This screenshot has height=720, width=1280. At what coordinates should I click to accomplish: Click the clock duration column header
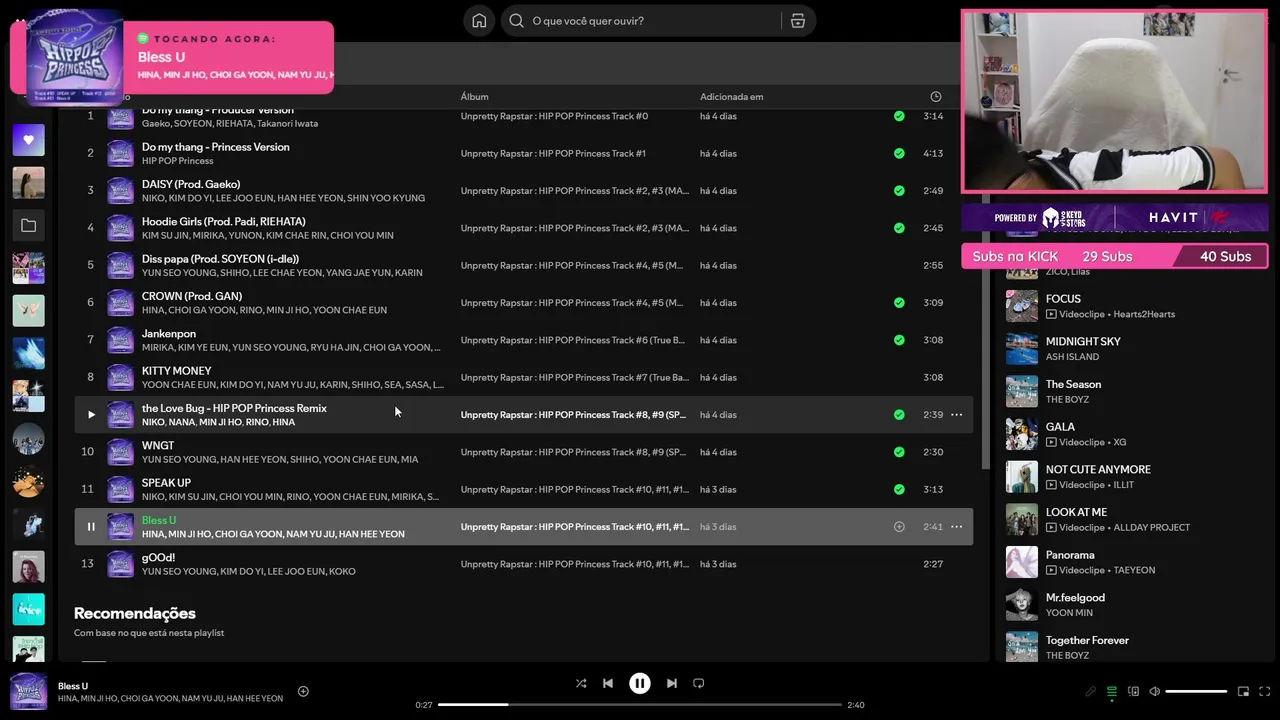pyautogui.click(x=935, y=97)
